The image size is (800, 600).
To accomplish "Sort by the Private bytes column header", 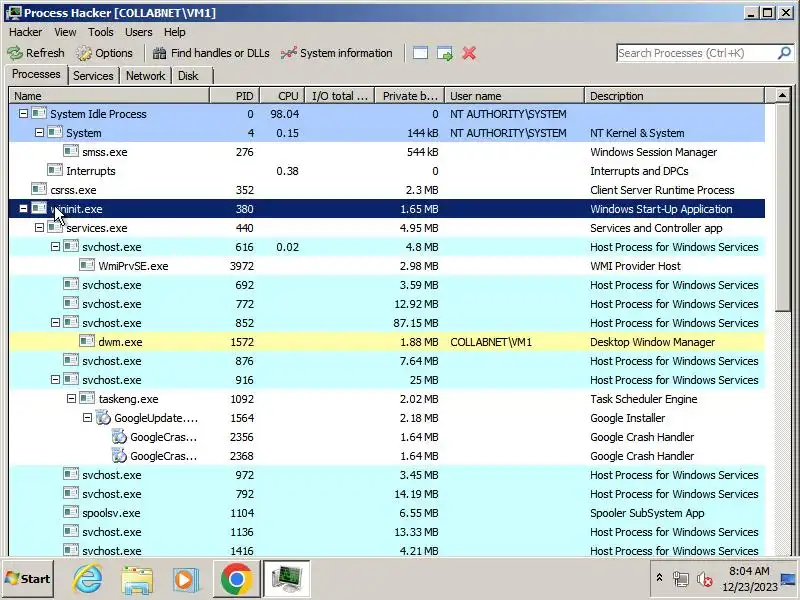I will click(410, 96).
